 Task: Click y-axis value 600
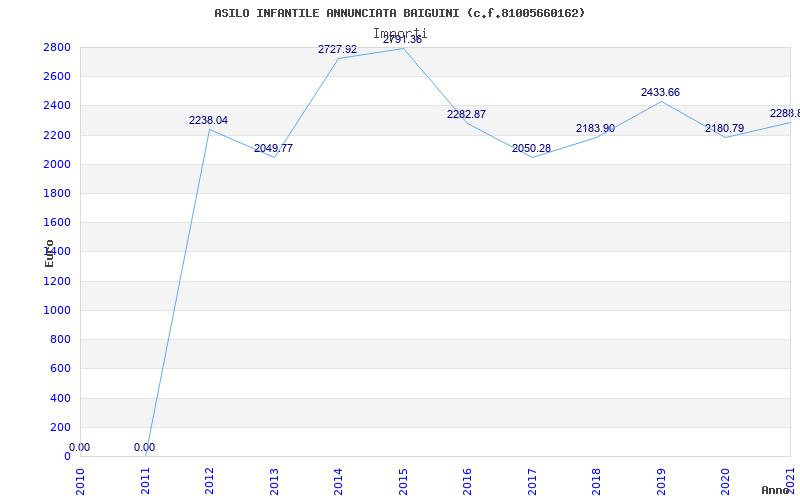point(60,368)
